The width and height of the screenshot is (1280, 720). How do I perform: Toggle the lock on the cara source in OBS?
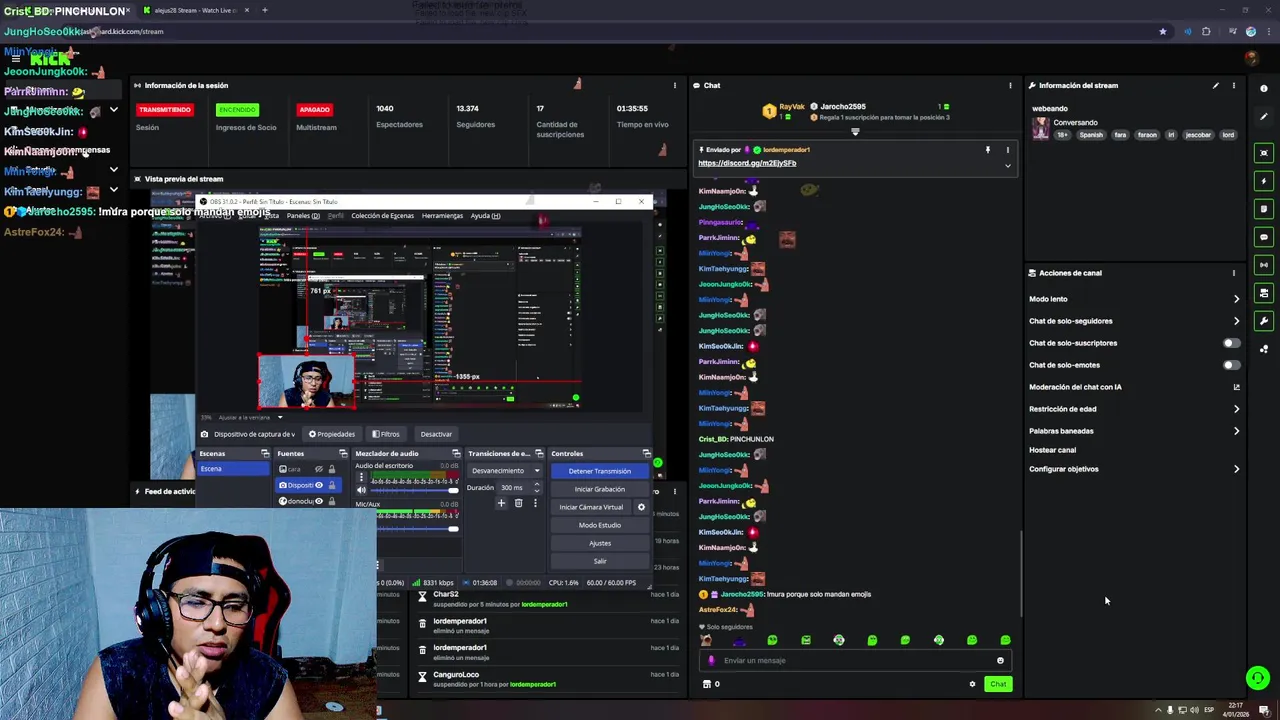[332, 469]
